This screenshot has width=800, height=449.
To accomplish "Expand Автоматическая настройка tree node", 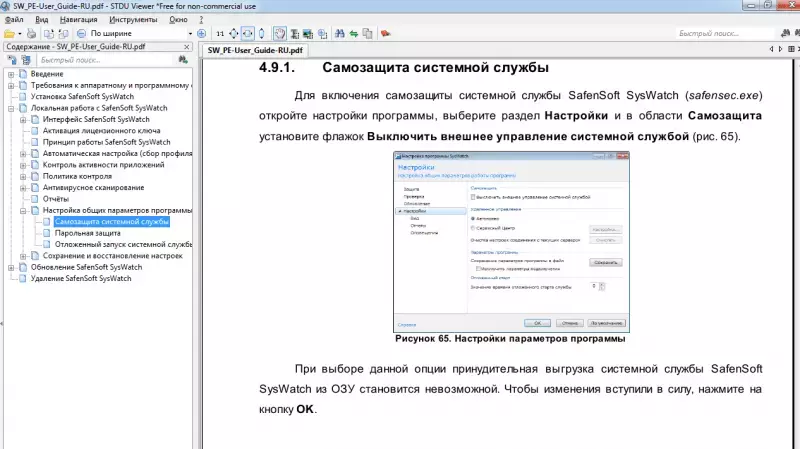I will (x=23, y=154).
